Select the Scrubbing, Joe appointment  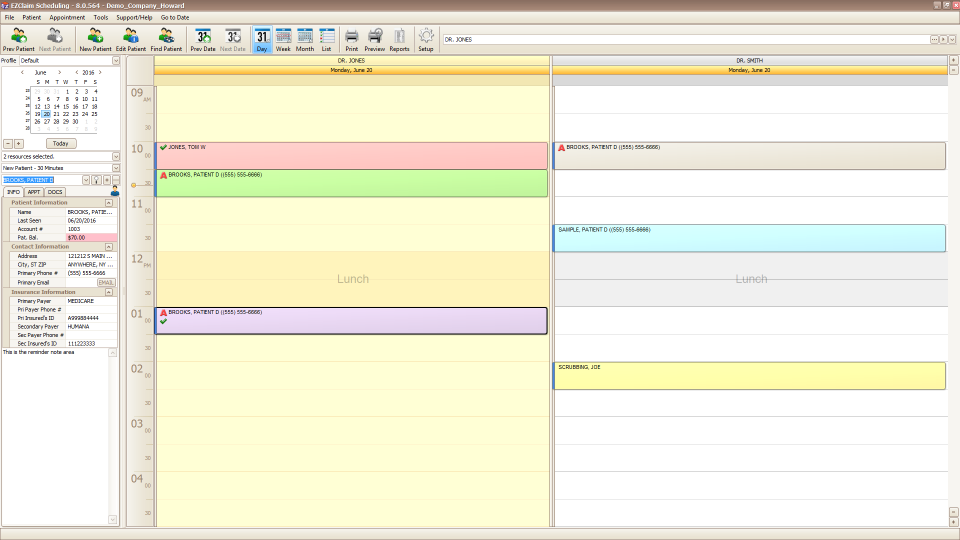point(749,376)
